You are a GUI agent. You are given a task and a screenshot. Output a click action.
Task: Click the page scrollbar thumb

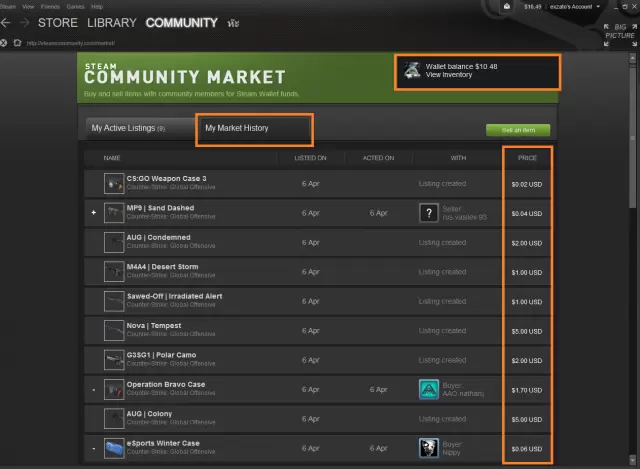[633, 137]
